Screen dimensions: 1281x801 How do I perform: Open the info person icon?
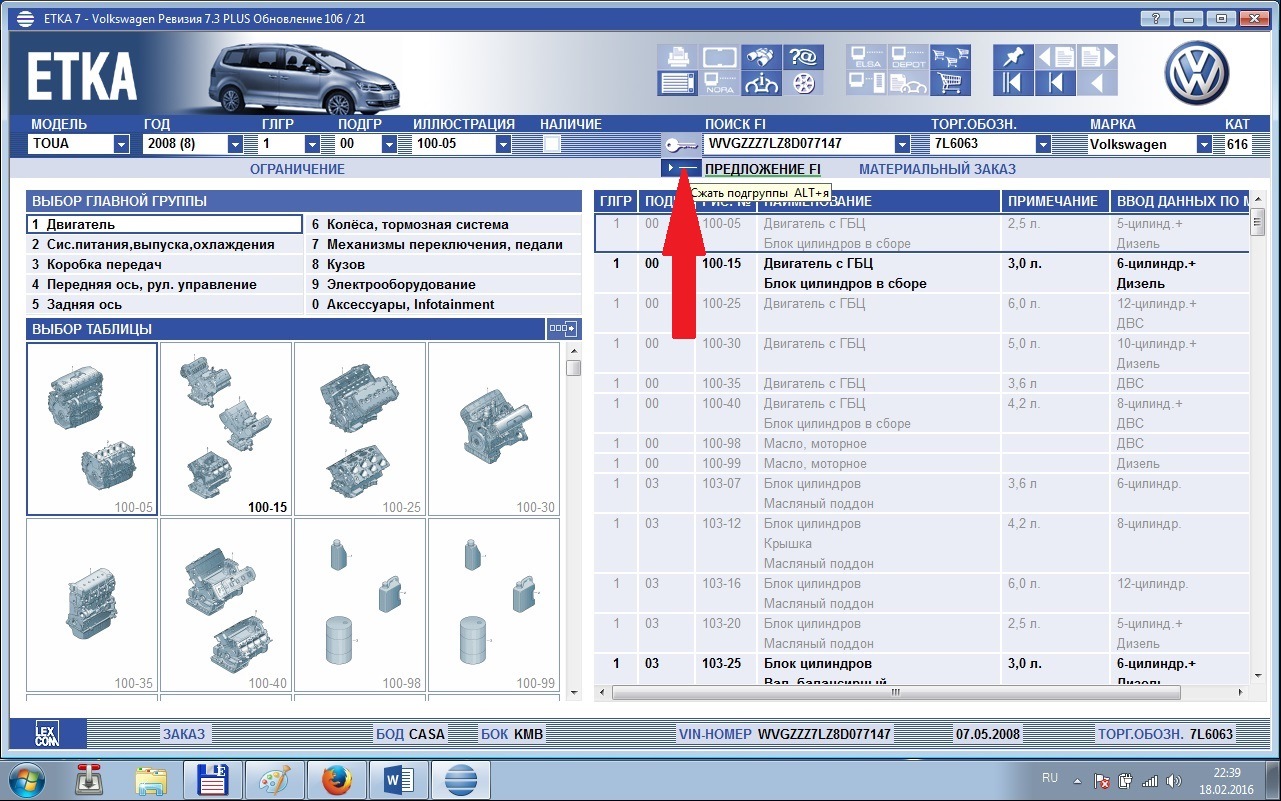tap(761, 83)
